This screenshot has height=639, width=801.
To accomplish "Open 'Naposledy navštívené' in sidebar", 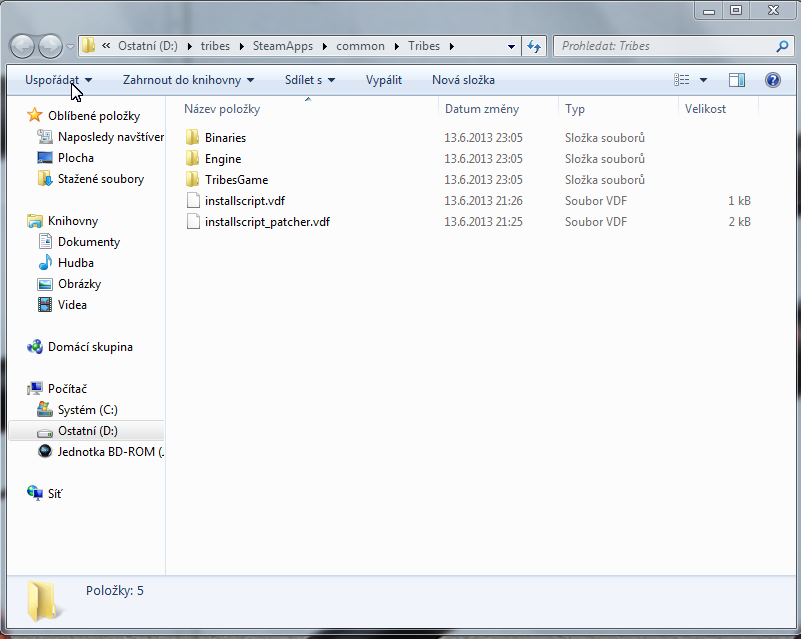I will (111, 137).
